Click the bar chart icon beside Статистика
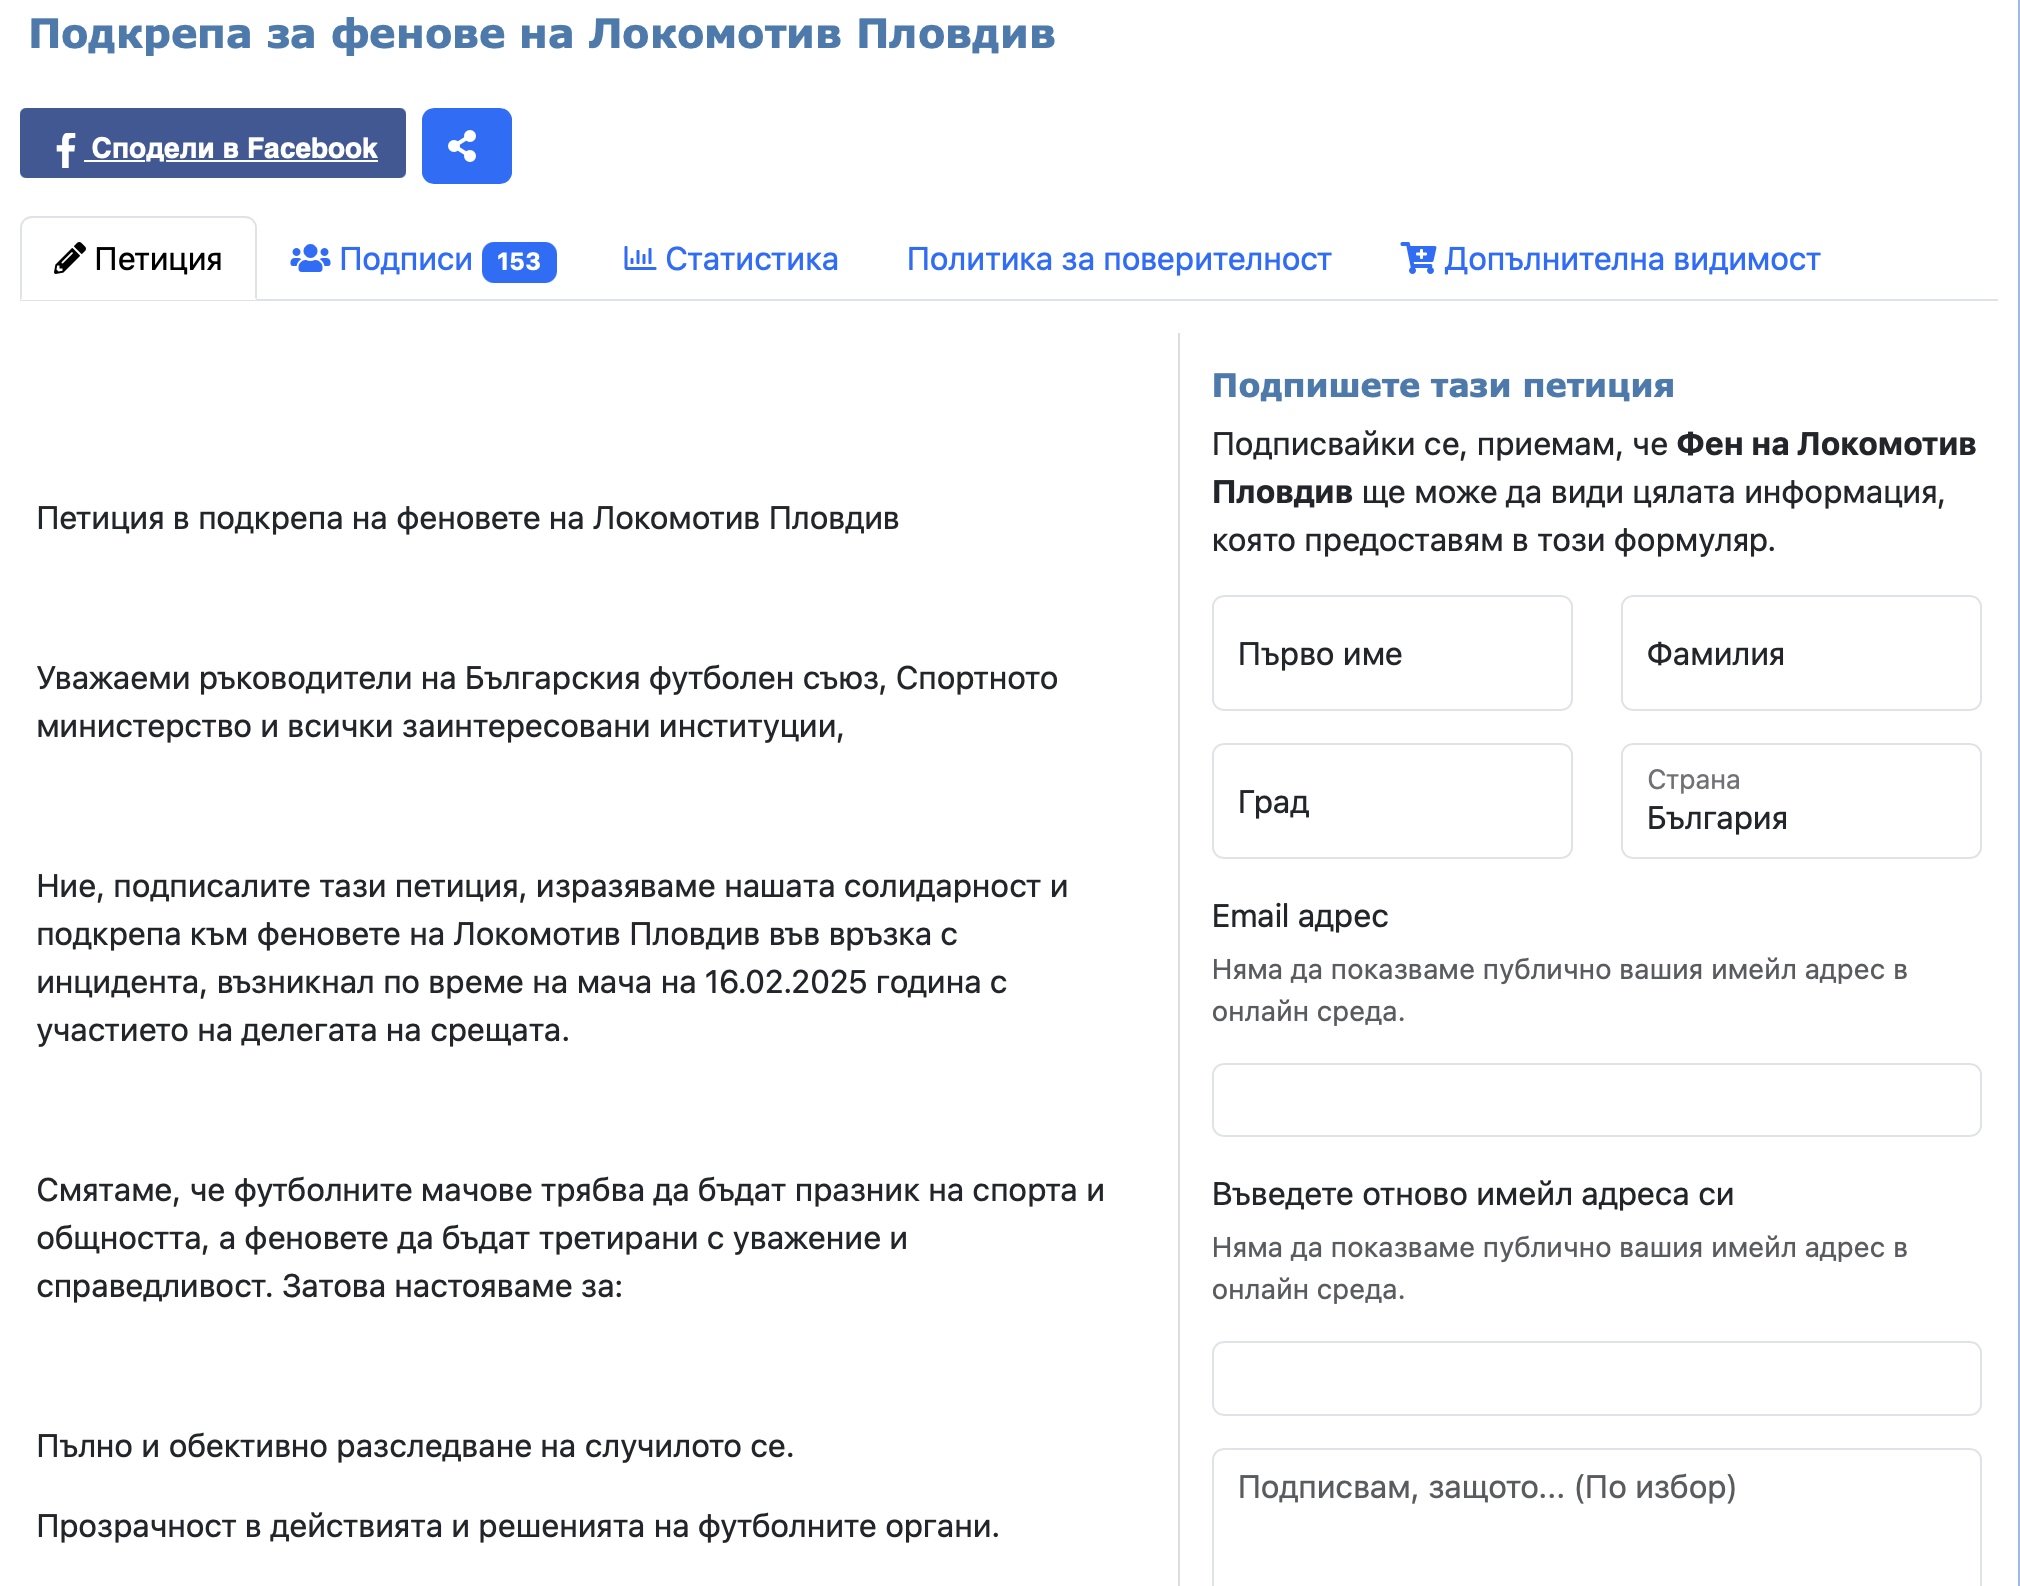The width and height of the screenshot is (2020, 1586). (639, 258)
